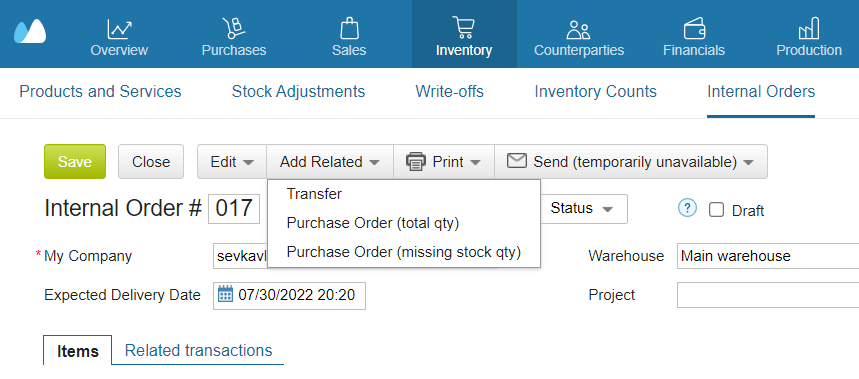The width and height of the screenshot is (859, 379).
Task: Open the Sales shopping bag icon
Action: tap(349, 28)
